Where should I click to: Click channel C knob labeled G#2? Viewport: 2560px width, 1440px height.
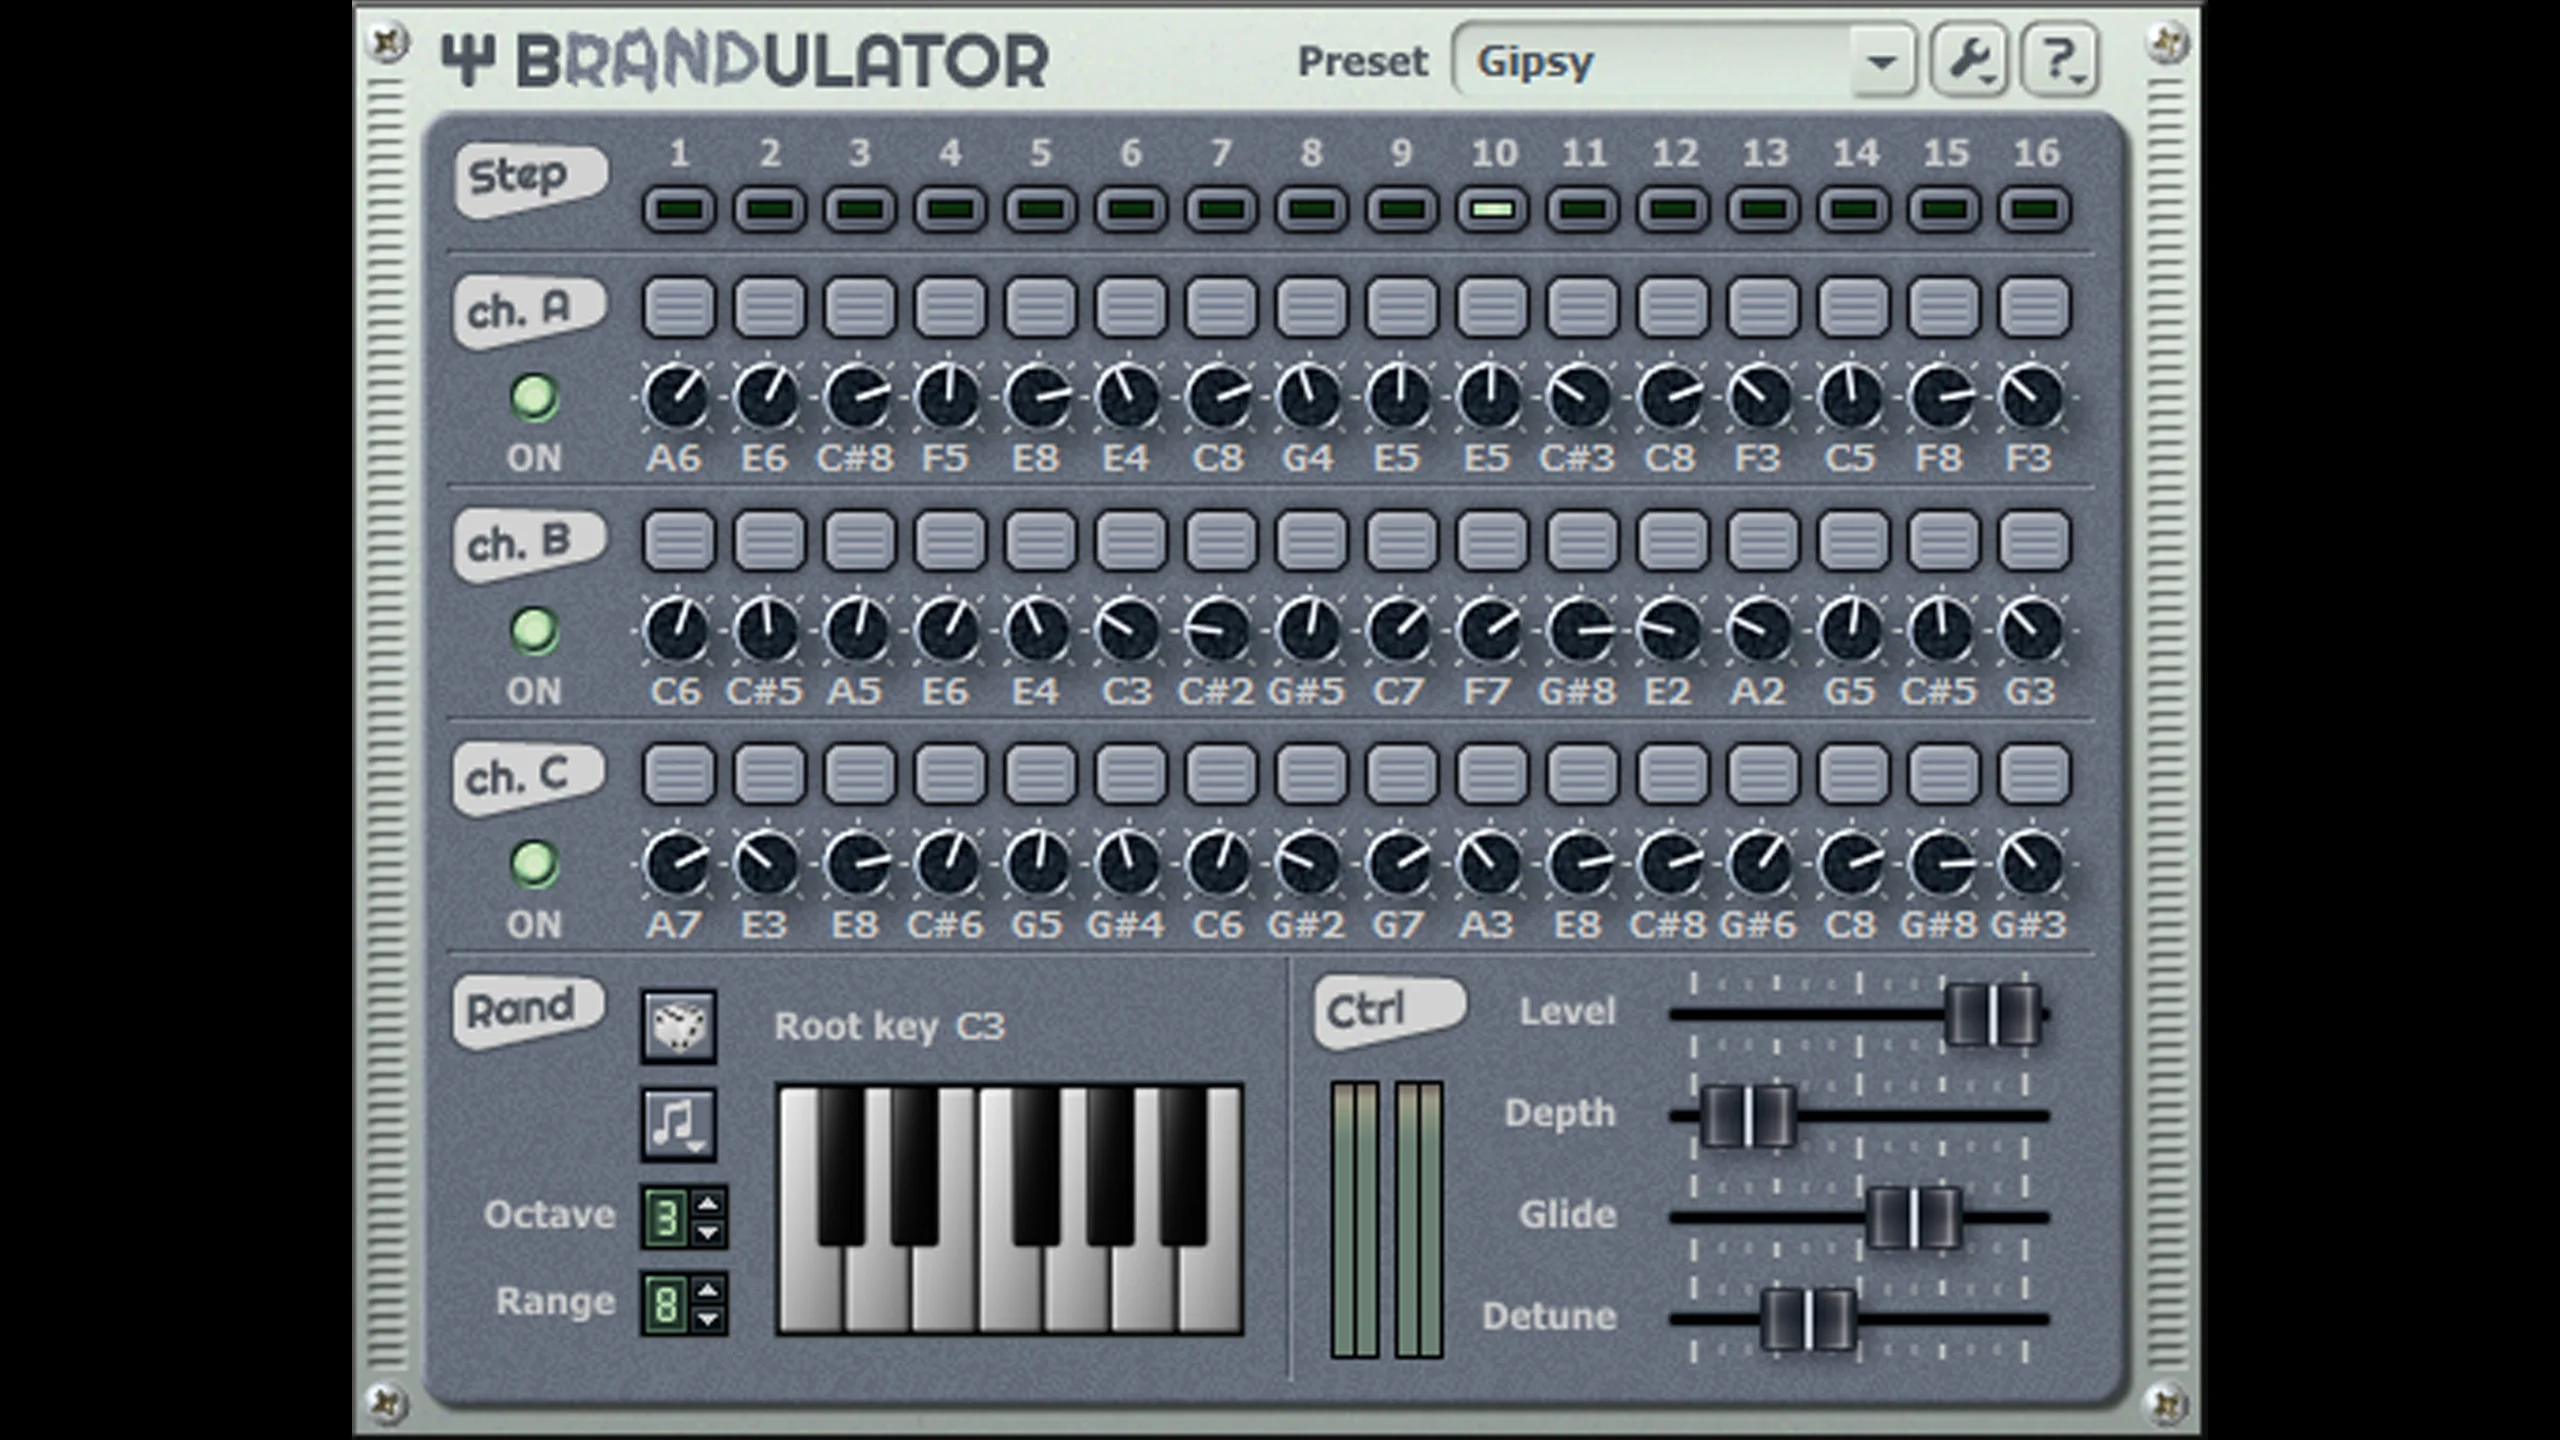(x=1310, y=863)
